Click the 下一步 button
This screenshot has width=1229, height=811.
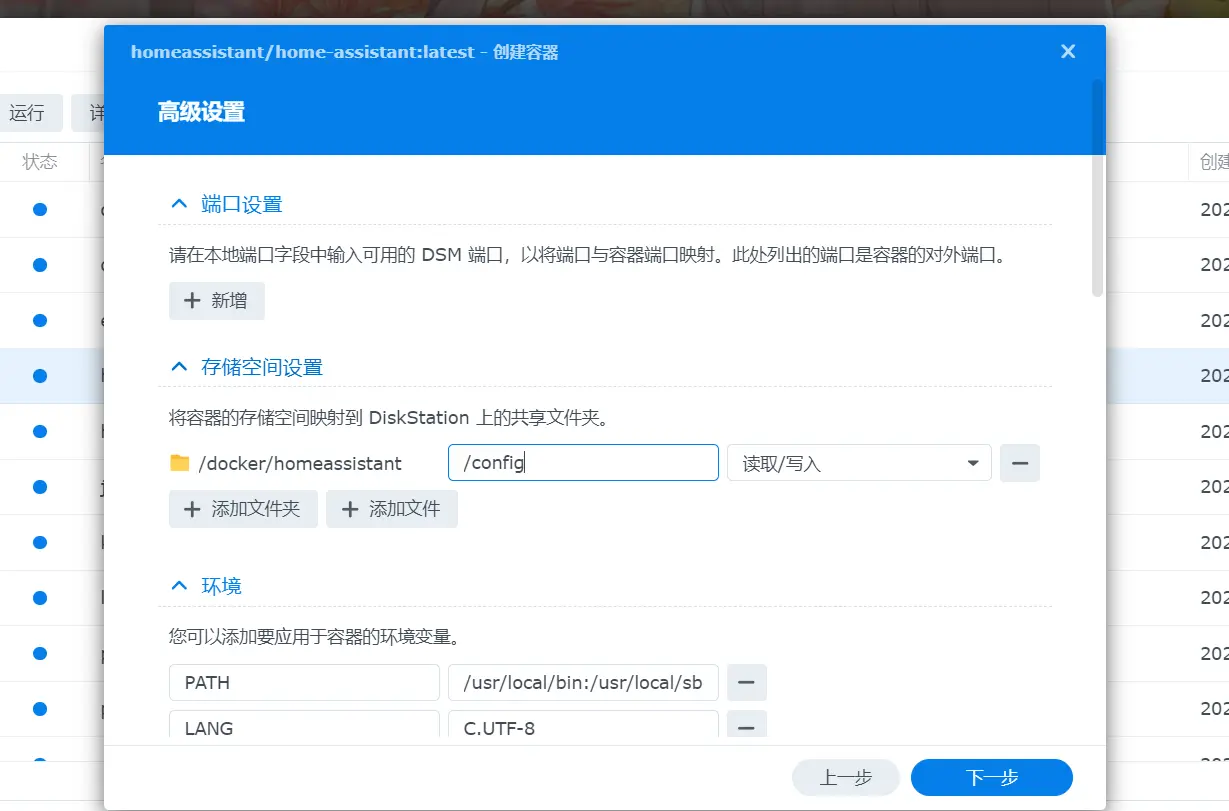992,778
